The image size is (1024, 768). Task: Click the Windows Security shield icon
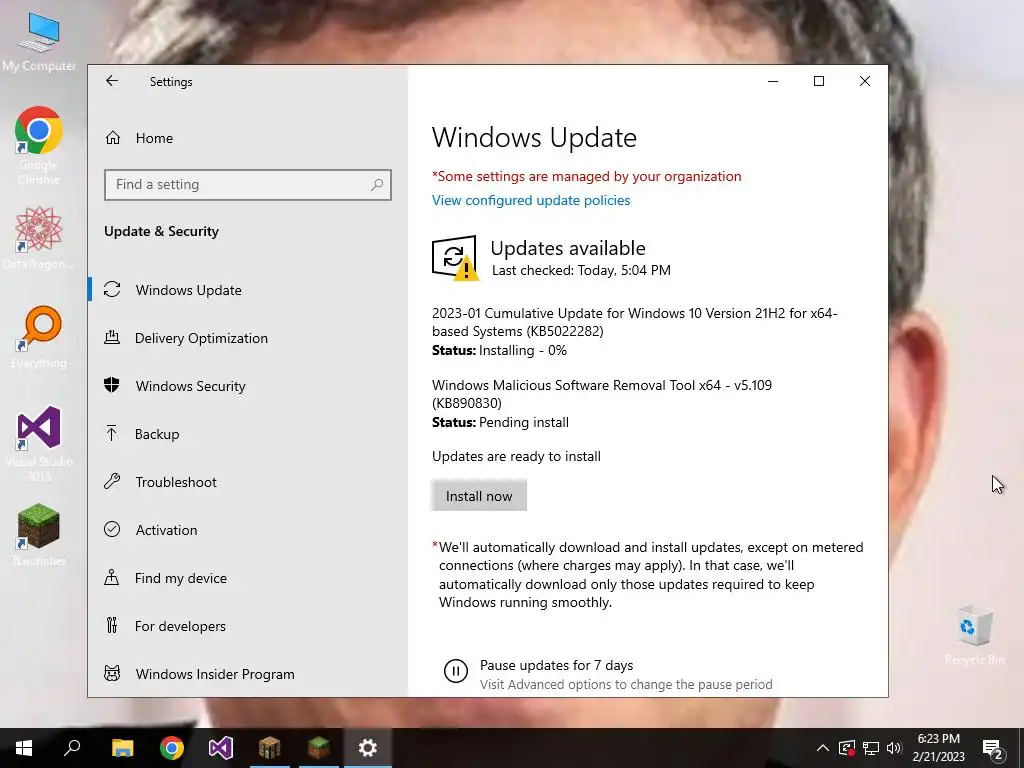tap(112, 385)
